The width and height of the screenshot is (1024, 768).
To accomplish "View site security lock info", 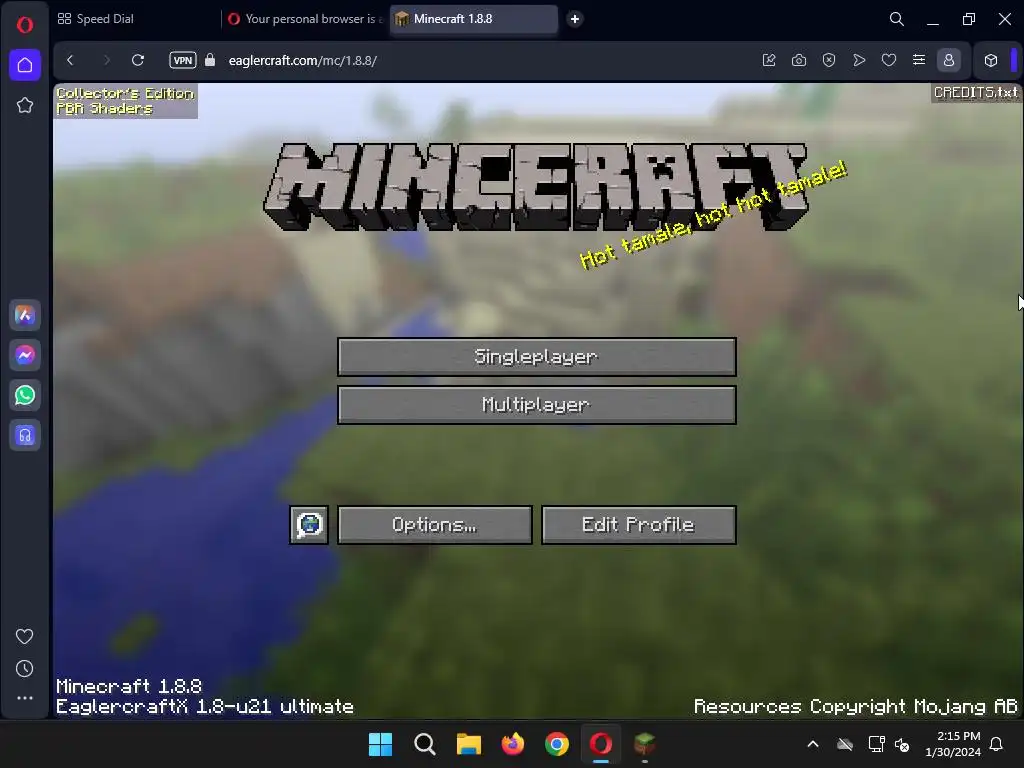I will 210,60.
